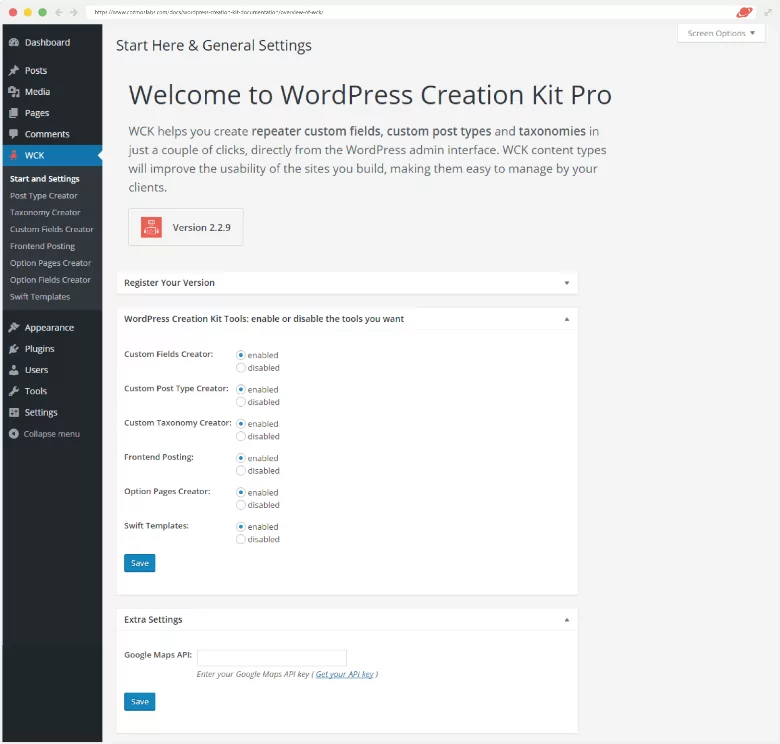The width and height of the screenshot is (780, 744).
Task: Click the Frontend Posting: setting label
Action: (159, 457)
